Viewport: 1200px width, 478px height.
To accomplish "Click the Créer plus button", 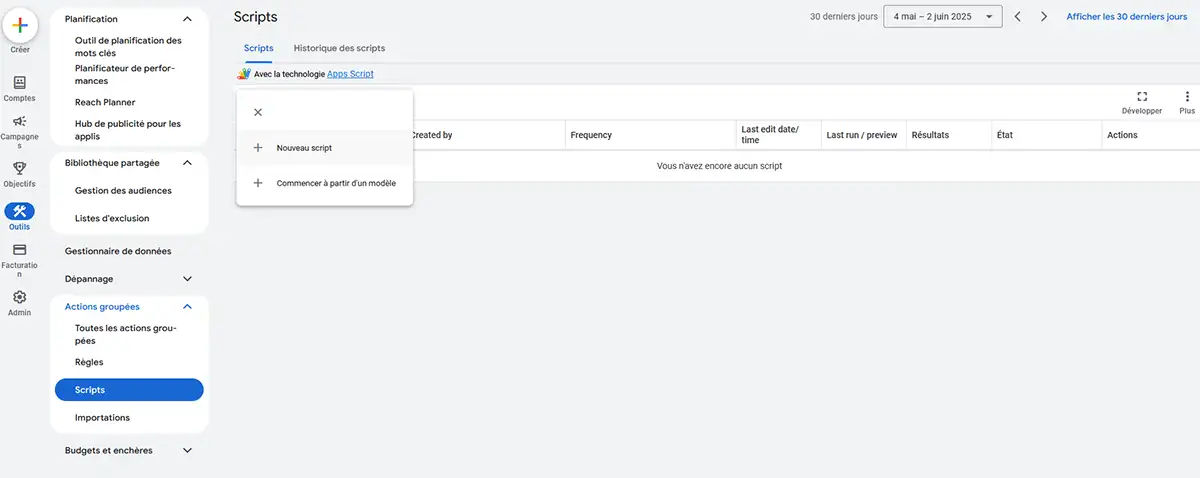I will click(x=20, y=25).
